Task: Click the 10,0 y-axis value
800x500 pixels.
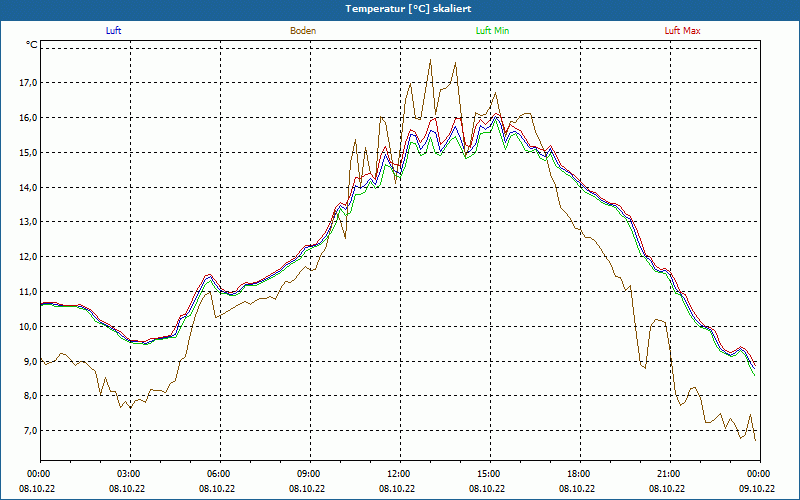Action: [x=29, y=327]
